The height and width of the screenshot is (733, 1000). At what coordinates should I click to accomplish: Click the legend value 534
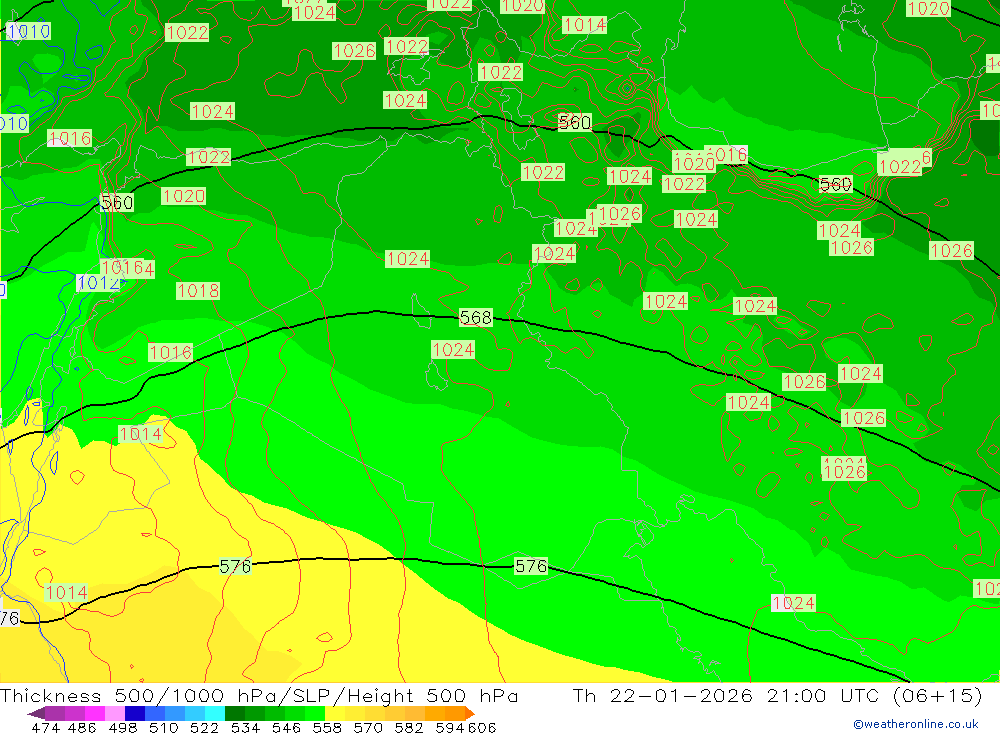[x=246, y=727]
